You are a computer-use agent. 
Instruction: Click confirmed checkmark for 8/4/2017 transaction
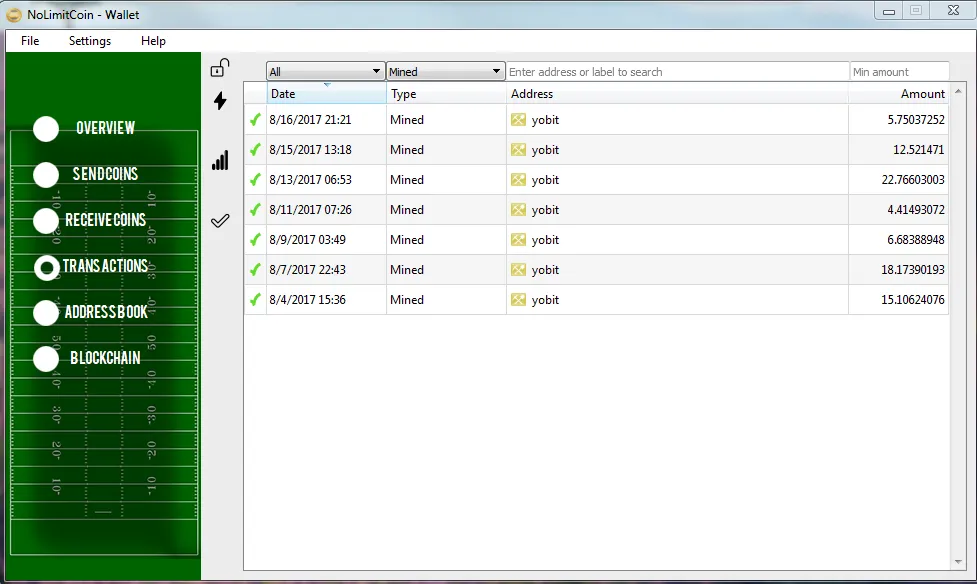coord(255,299)
